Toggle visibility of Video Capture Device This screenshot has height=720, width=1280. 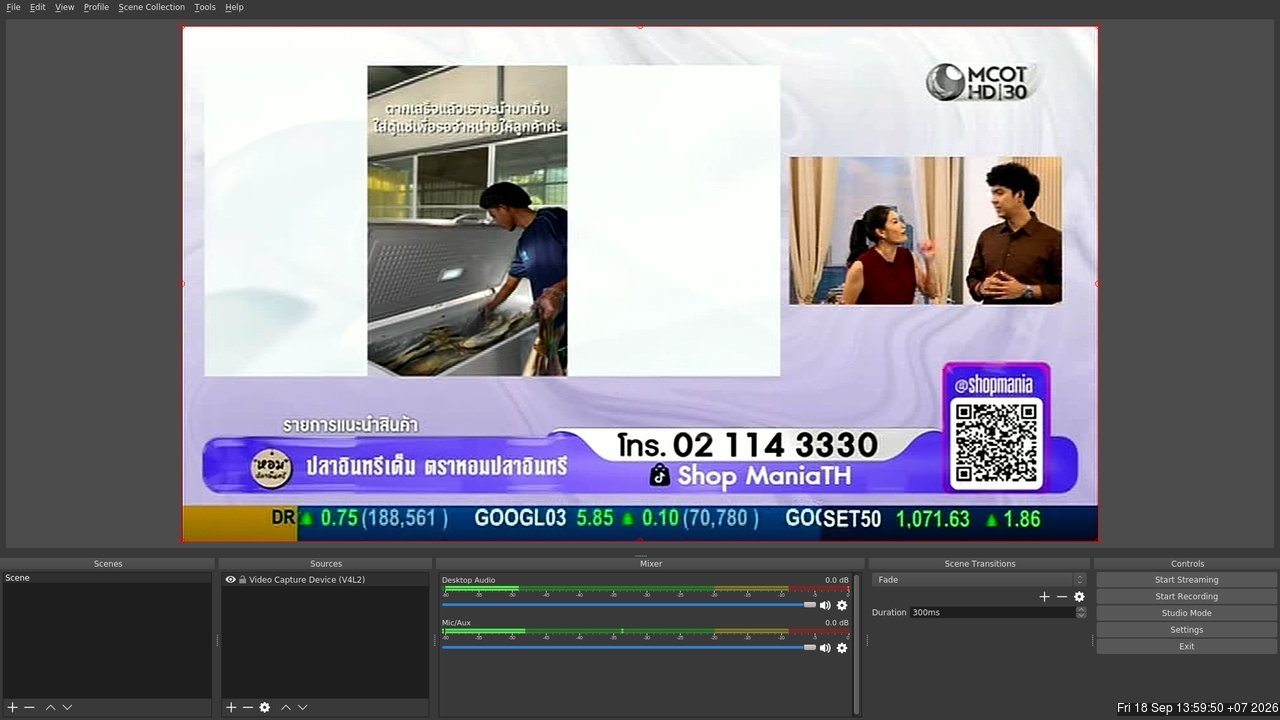[x=230, y=579]
